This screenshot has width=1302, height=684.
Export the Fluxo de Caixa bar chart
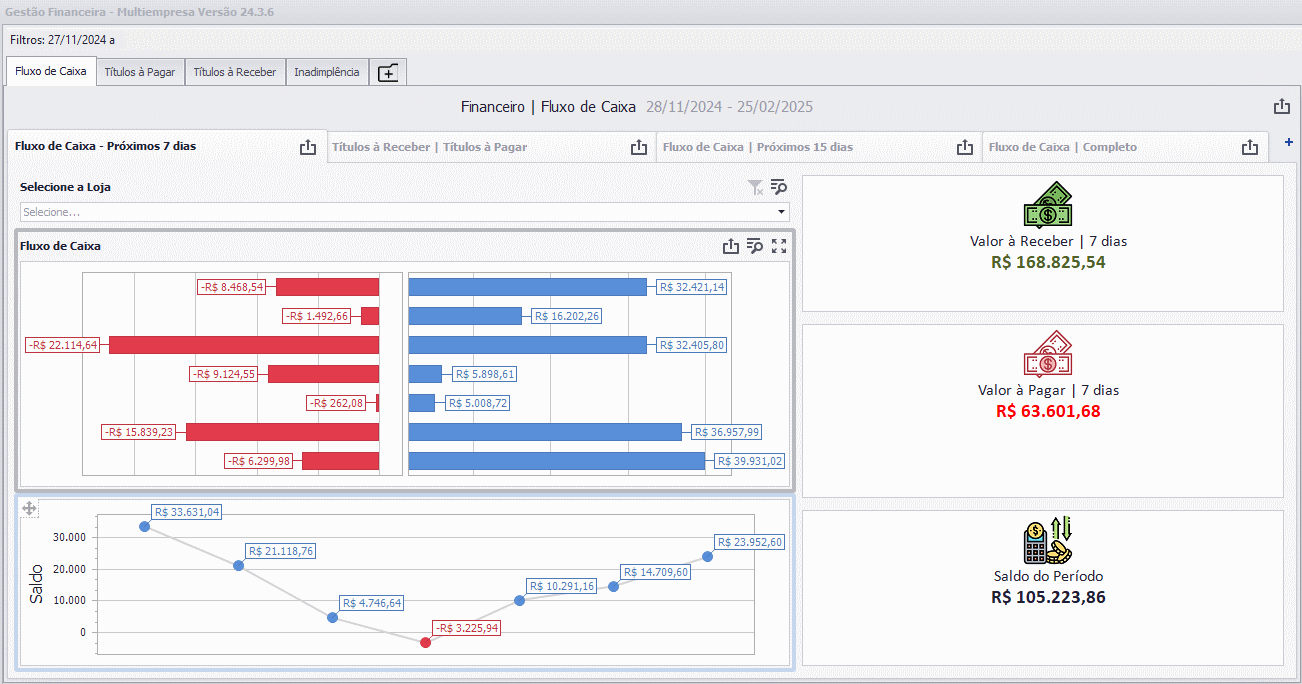[x=731, y=246]
